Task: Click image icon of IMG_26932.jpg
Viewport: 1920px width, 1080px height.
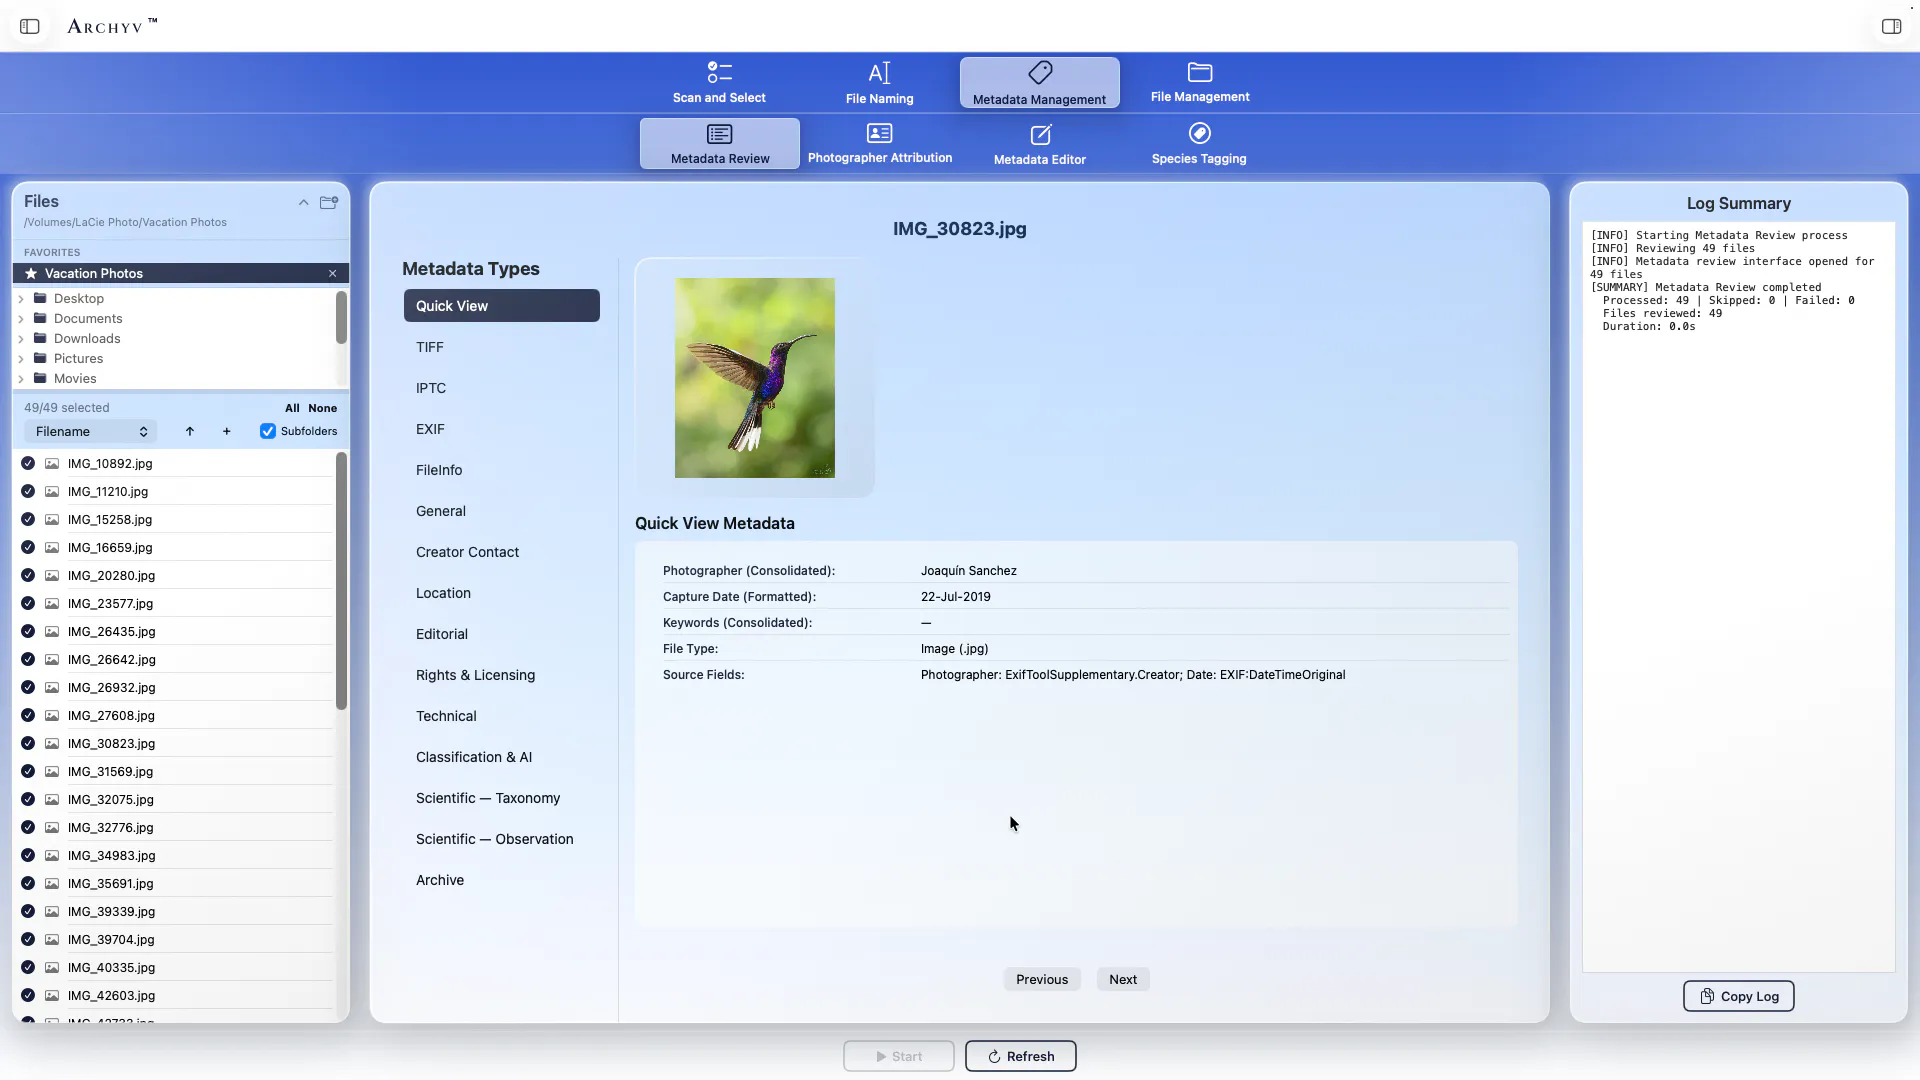Action: click(52, 688)
